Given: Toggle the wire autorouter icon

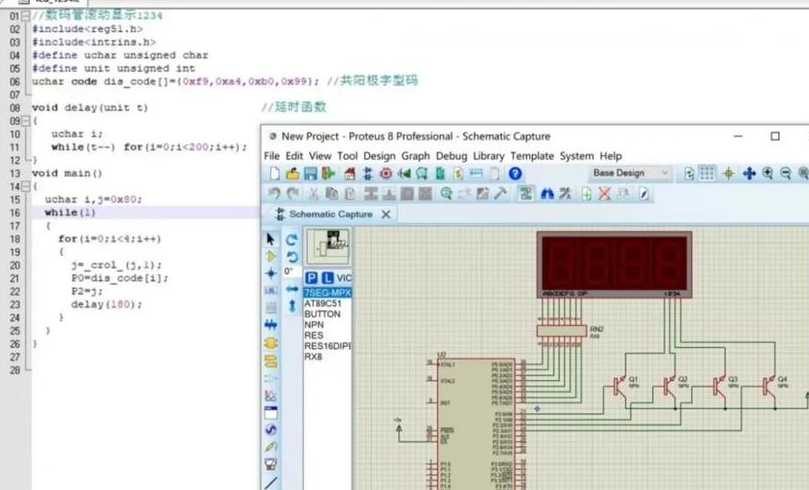Looking at the screenshot, I should pyautogui.click(x=526, y=194).
